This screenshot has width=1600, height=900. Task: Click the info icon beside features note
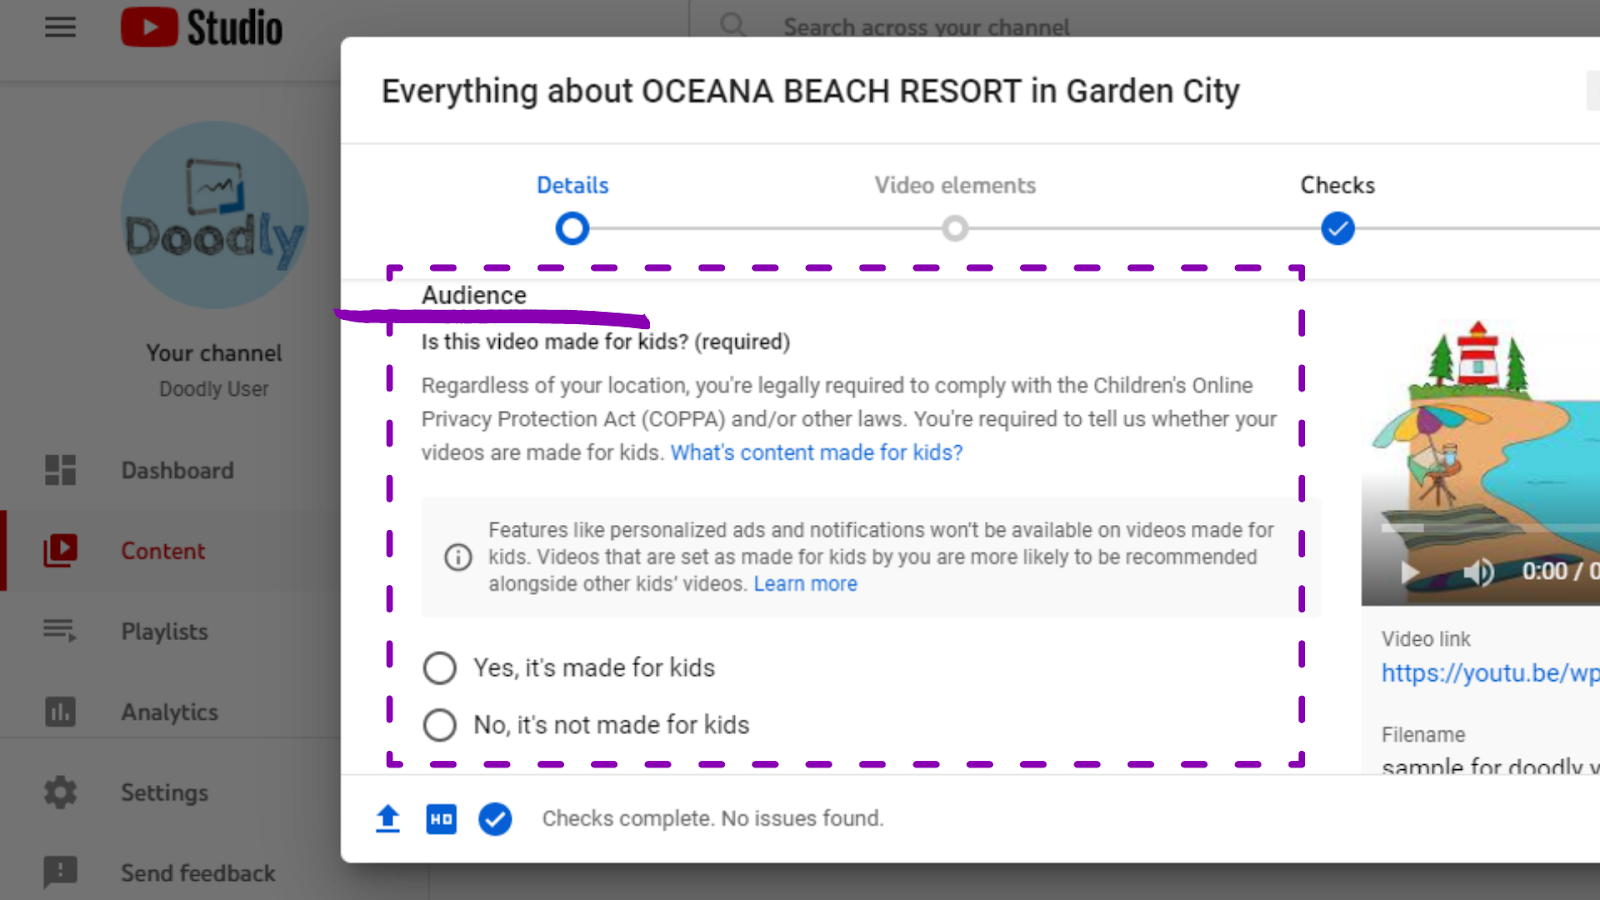pyautogui.click(x=458, y=557)
